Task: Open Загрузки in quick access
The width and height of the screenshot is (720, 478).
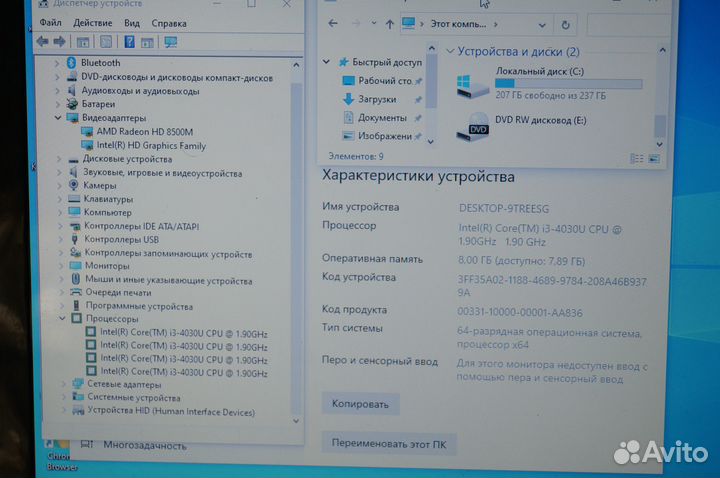Action: coord(377,99)
